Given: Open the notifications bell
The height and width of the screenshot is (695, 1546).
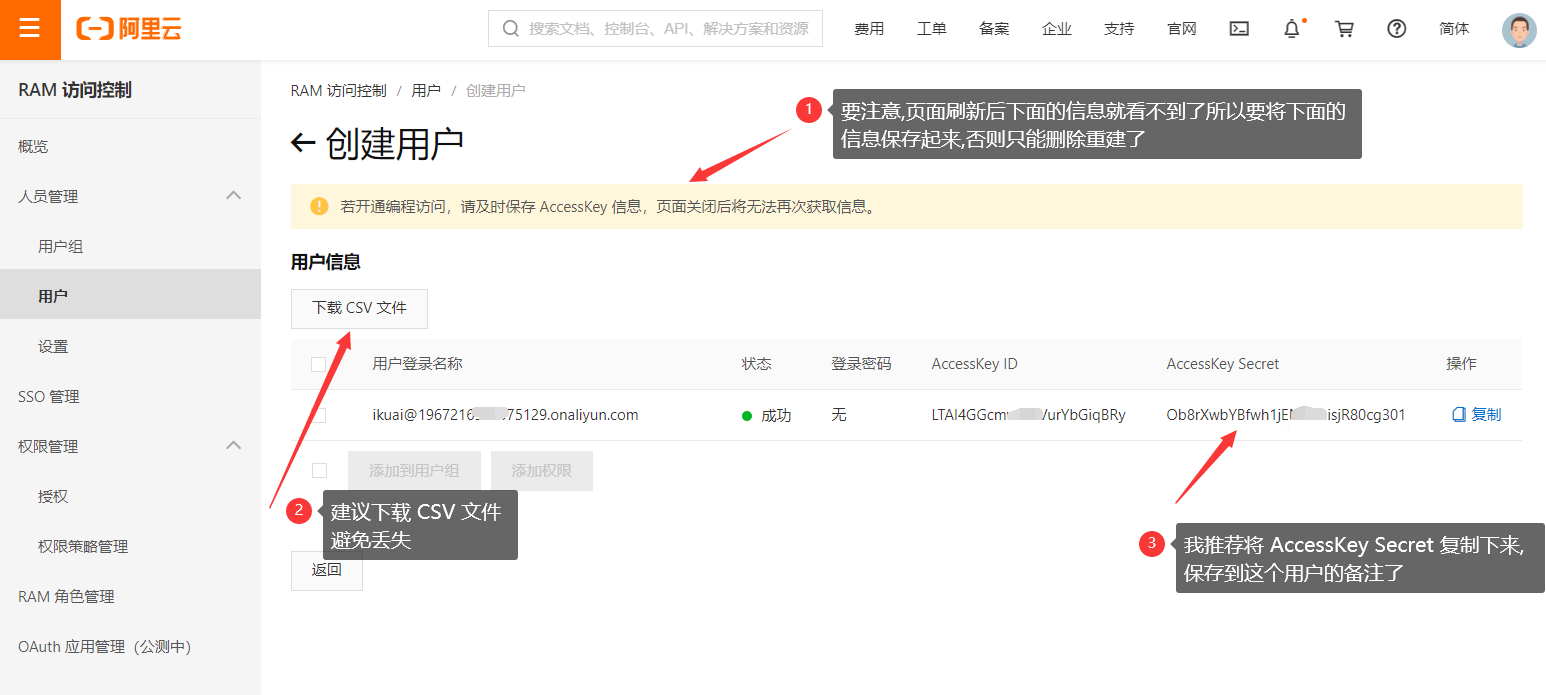Looking at the screenshot, I should [1292, 29].
